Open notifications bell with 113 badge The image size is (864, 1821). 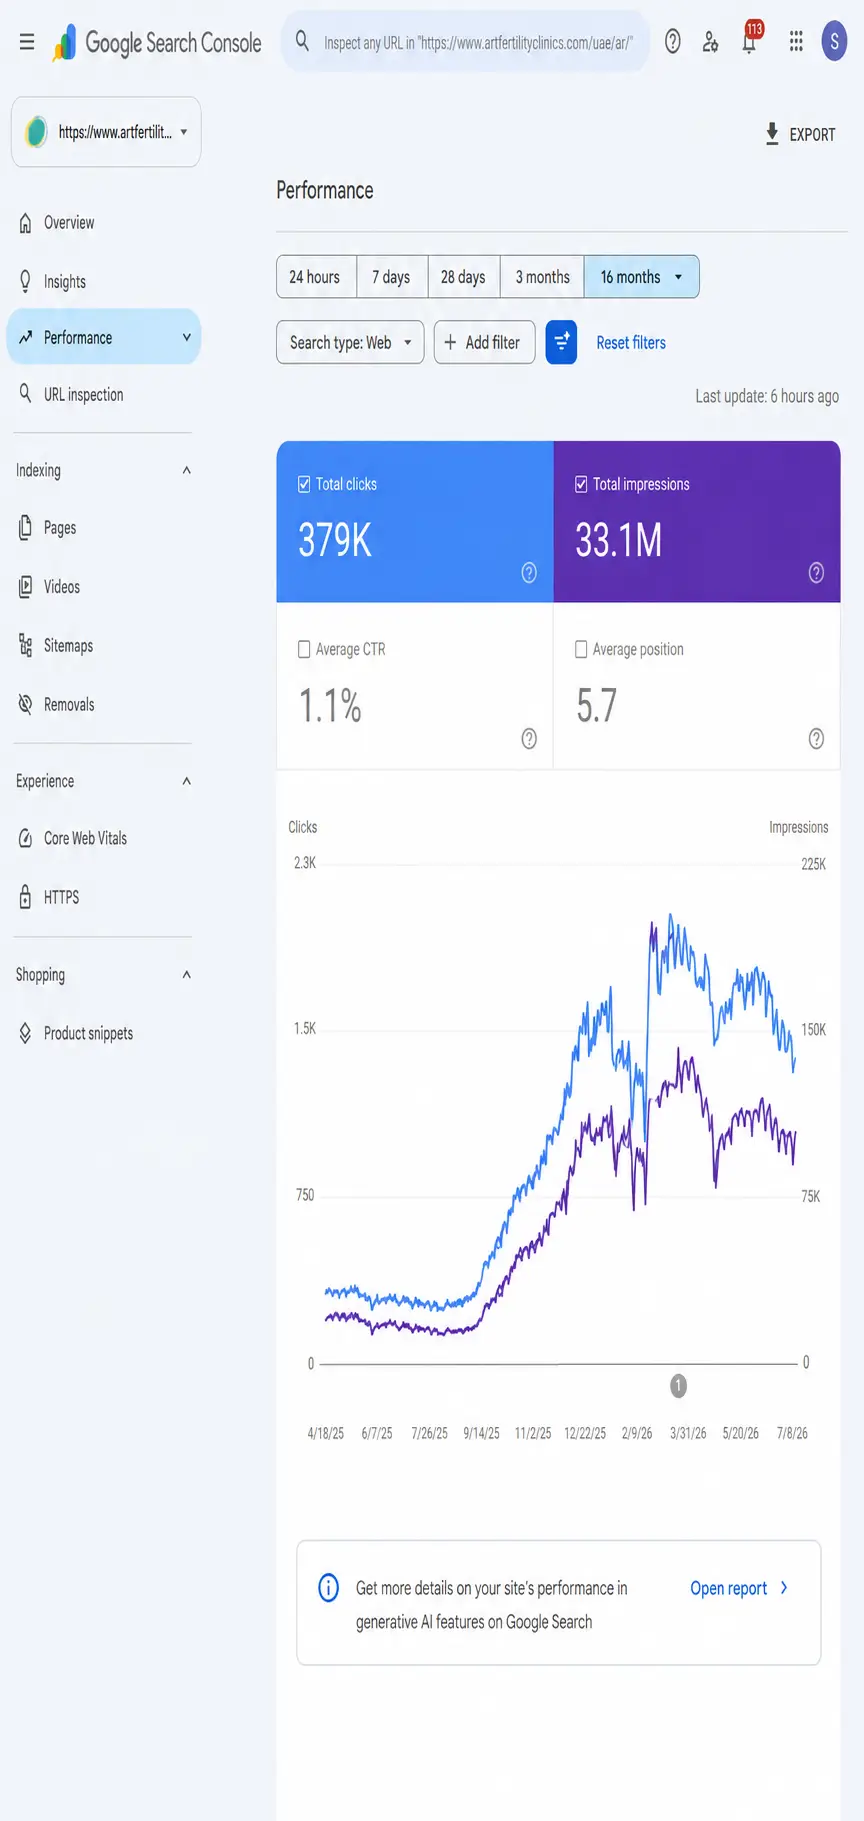[x=749, y=40]
